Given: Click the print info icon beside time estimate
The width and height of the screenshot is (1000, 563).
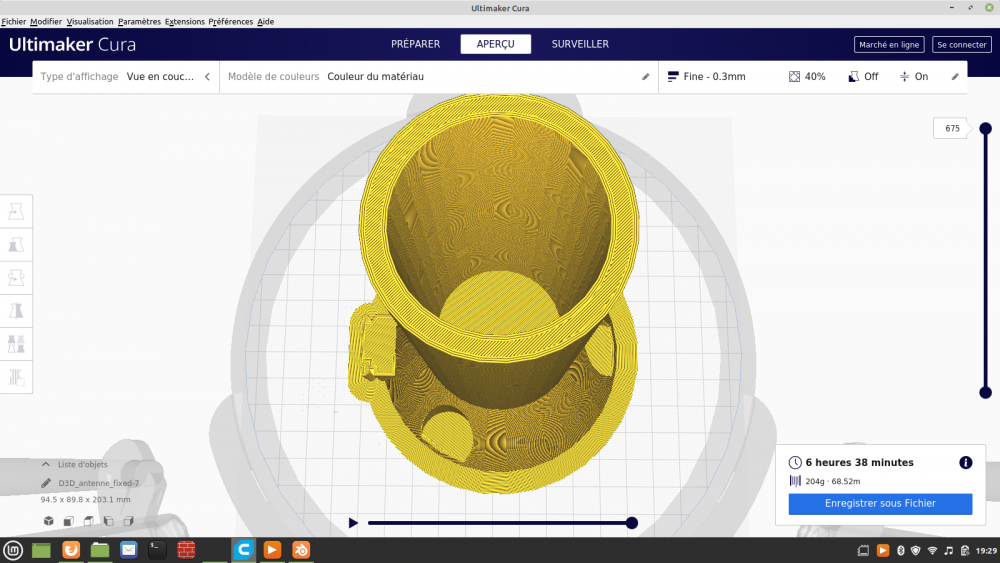Looking at the screenshot, I should 966,463.
